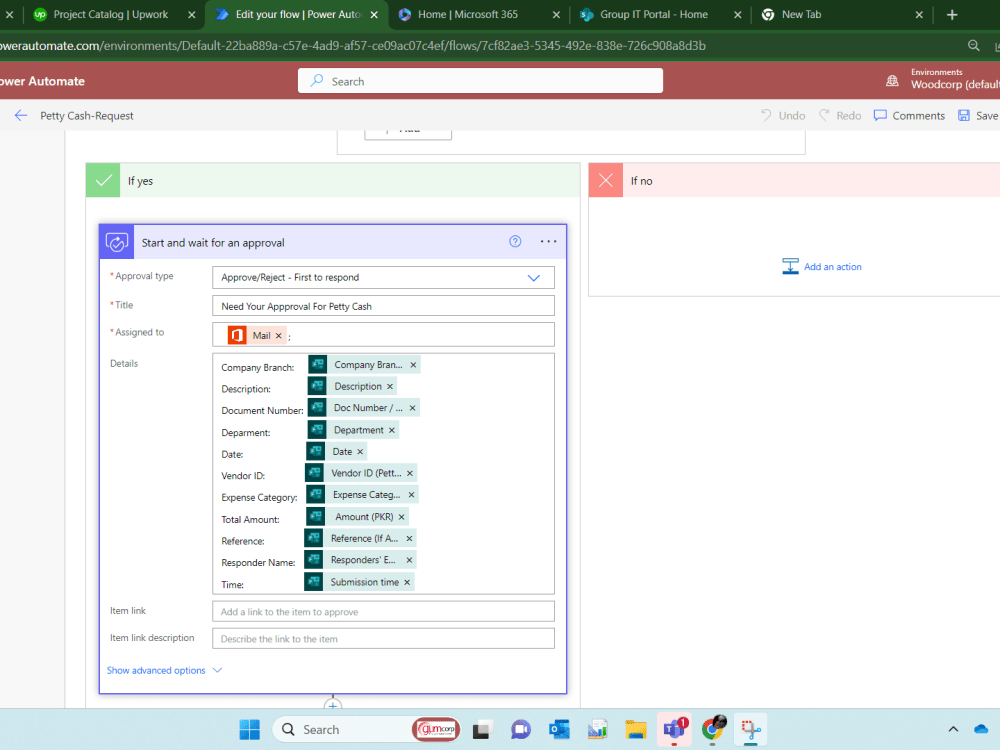Add an action in If no branch
This screenshot has height=750, width=1000.
(822, 267)
